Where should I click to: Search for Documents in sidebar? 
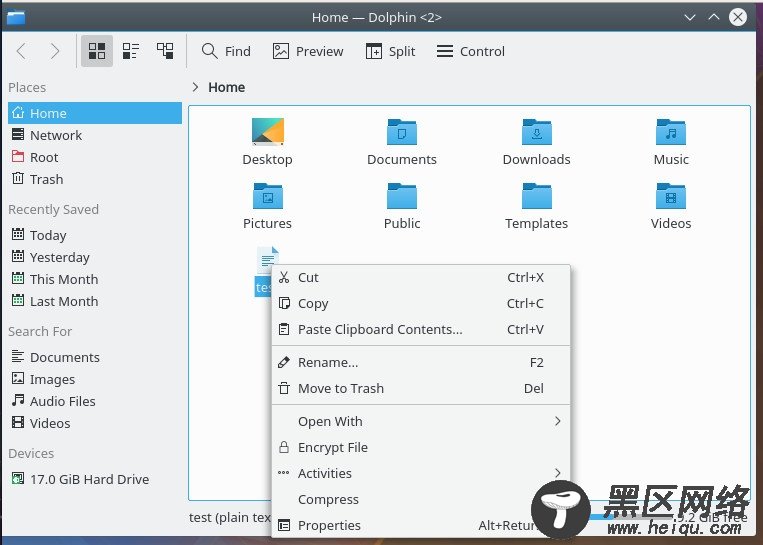(95, 357)
